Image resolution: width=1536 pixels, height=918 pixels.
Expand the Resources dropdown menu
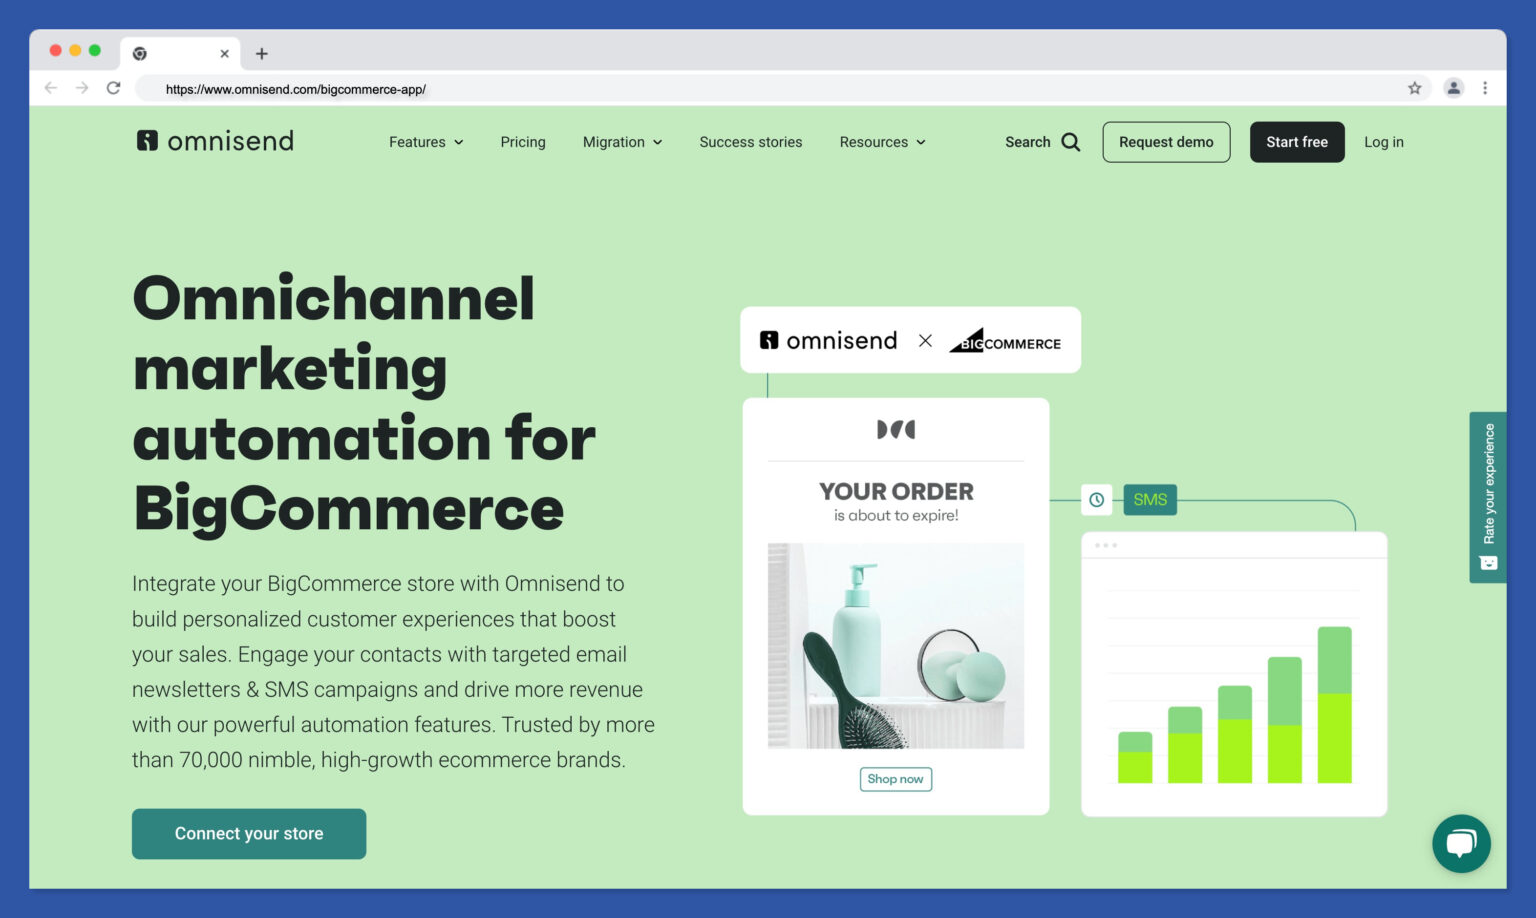click(882, 142)
